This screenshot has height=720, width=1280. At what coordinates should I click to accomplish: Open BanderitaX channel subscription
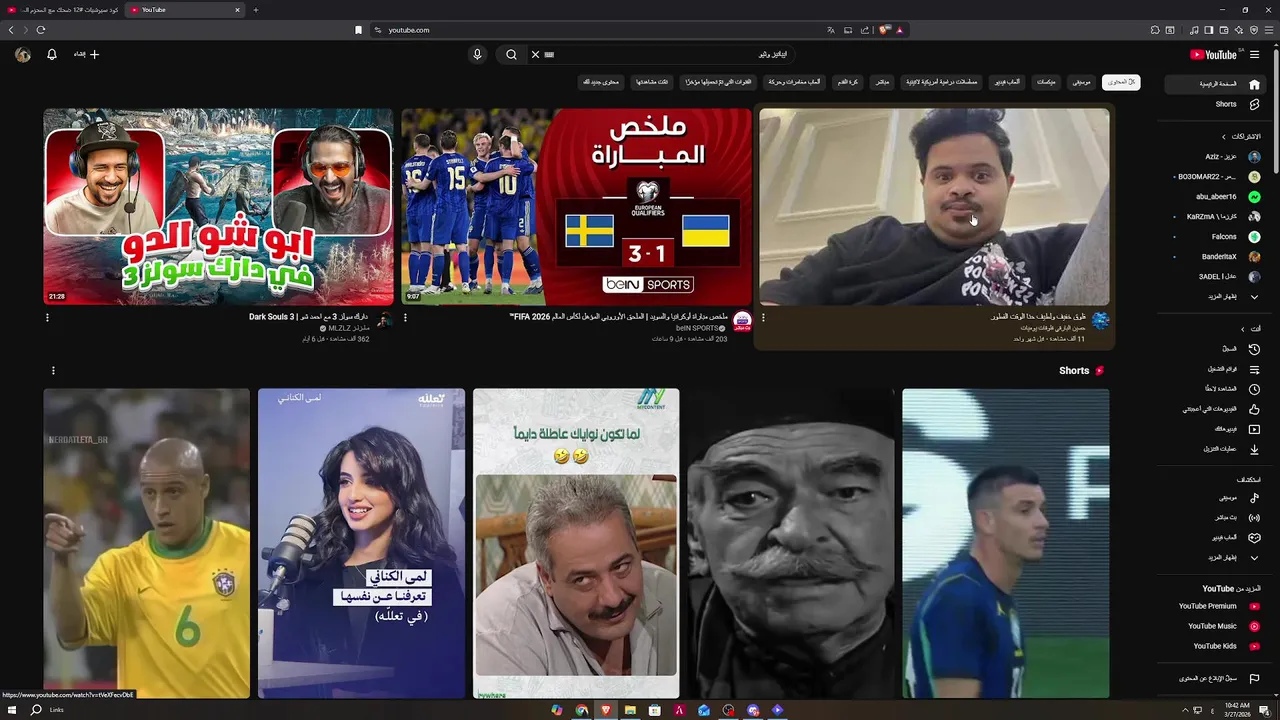click(x=1213, y=257)
